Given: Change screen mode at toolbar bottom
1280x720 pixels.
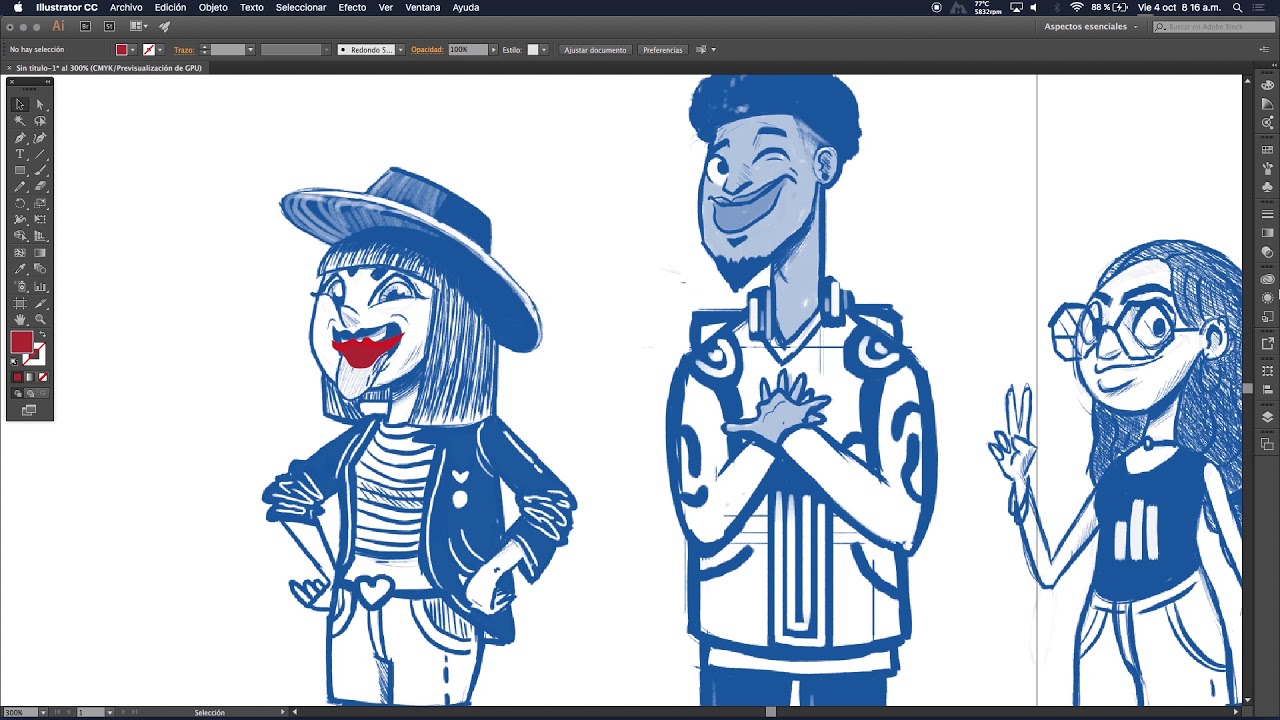Looking at the screenshot, I should (29, 410).
